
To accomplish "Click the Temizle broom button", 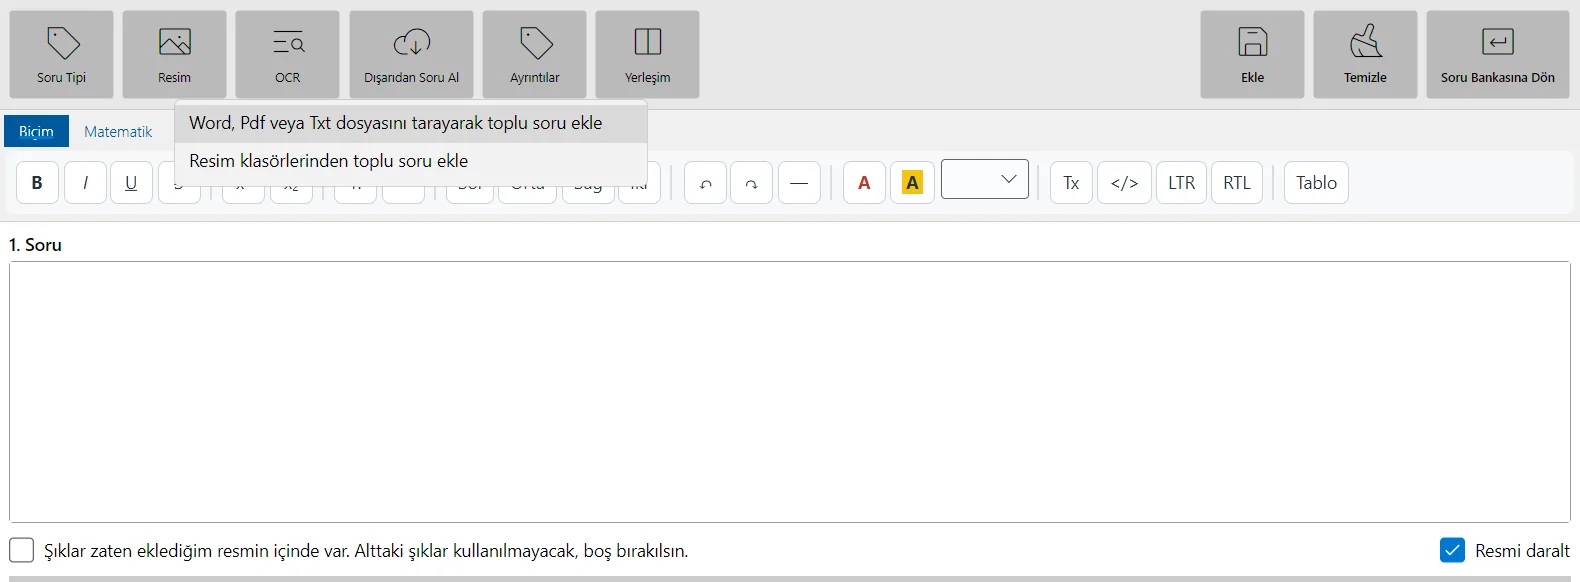I will (x=1365, y=55).
